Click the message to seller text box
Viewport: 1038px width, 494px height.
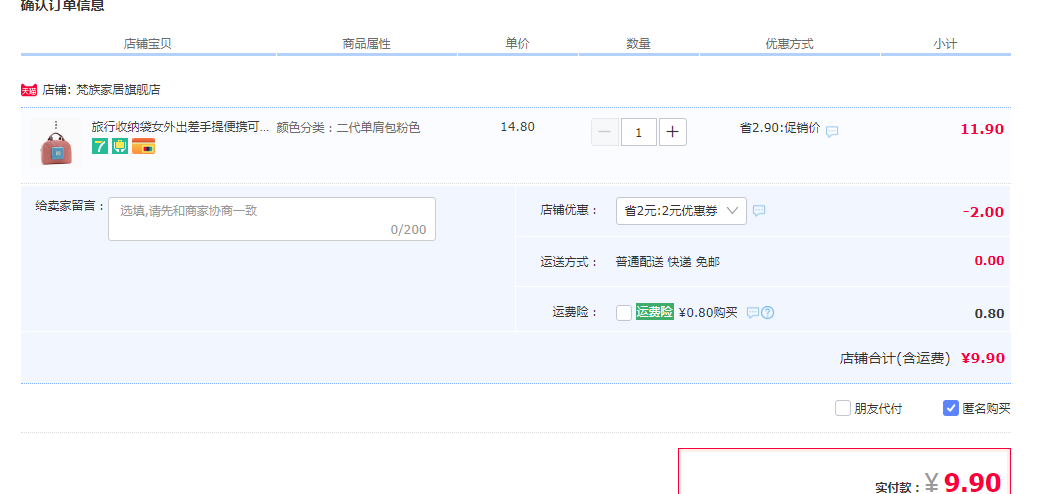pyautogui.click(x=272, y=219)
